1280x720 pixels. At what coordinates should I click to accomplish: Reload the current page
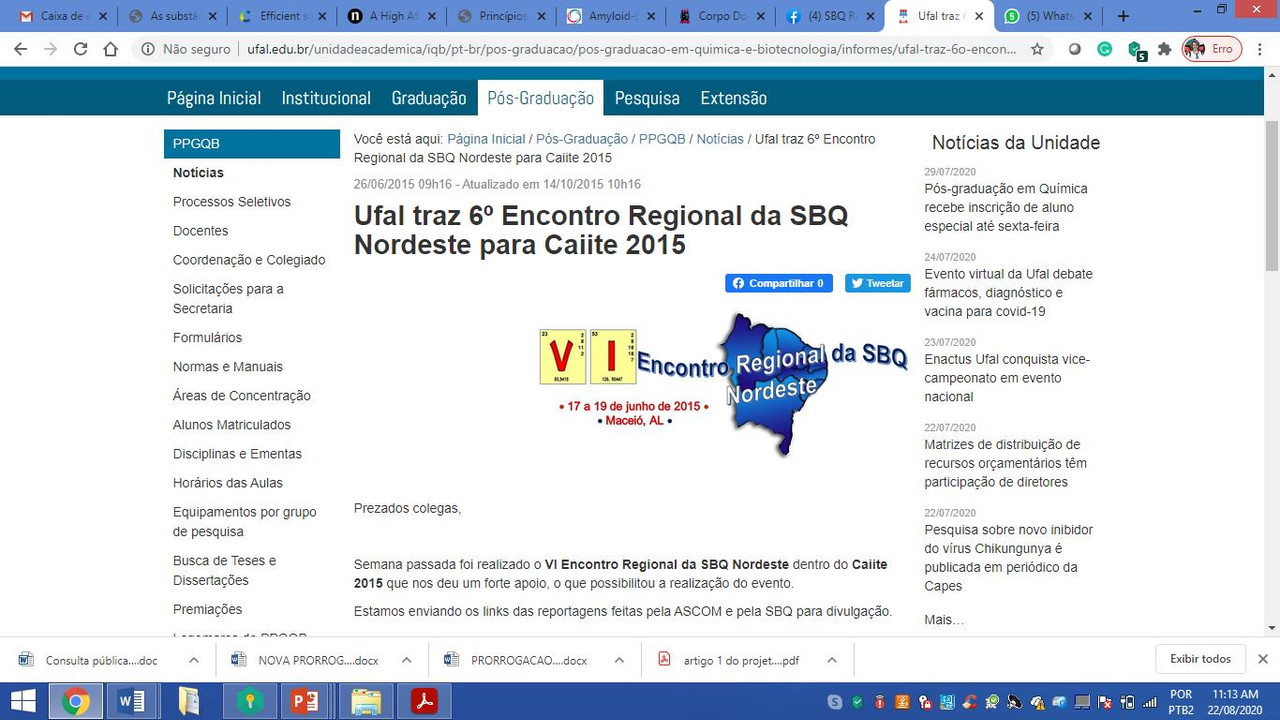pyautogui.click(x=80, y=49)
